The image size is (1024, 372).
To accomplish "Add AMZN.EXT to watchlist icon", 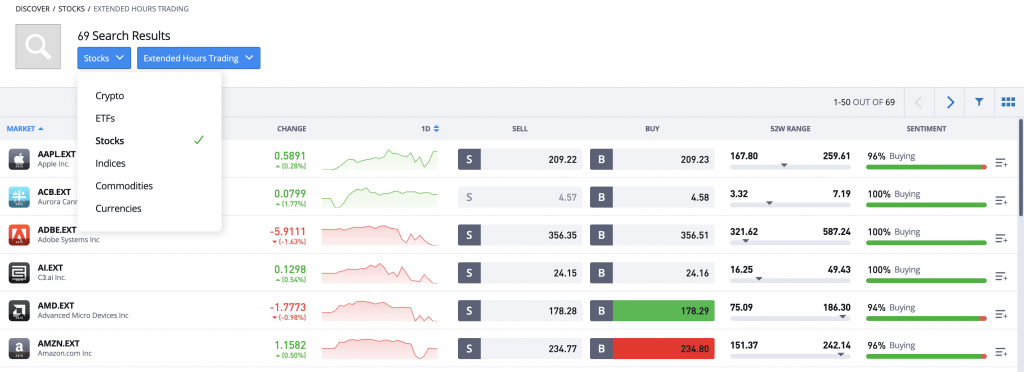I will 1001,352.
